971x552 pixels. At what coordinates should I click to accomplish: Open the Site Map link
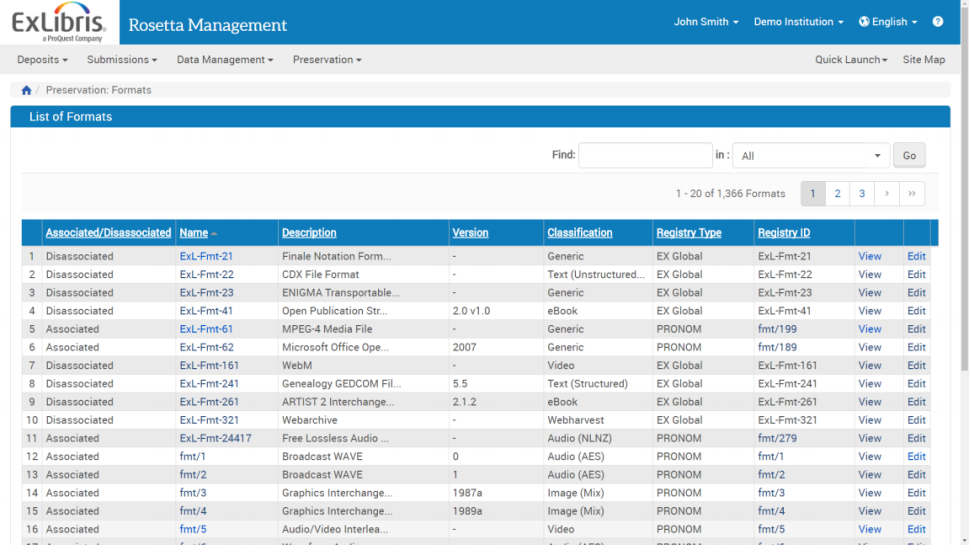(923, 60)
